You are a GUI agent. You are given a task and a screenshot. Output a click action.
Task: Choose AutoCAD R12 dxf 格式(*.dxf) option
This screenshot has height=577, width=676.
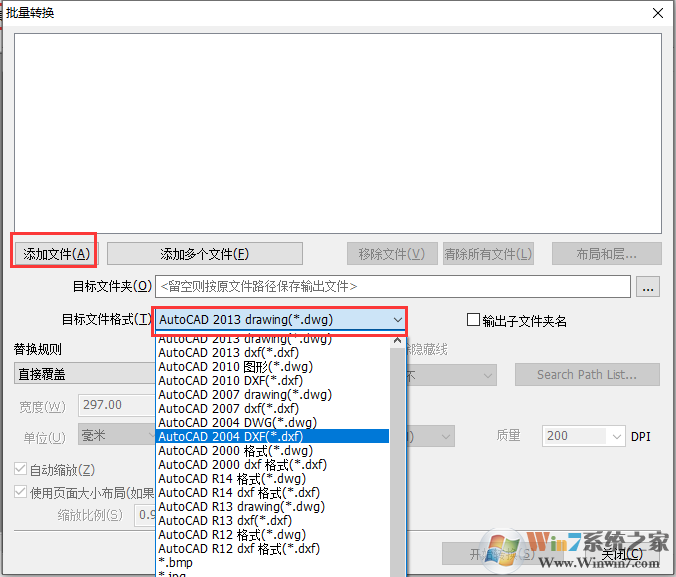pos(272,549)
